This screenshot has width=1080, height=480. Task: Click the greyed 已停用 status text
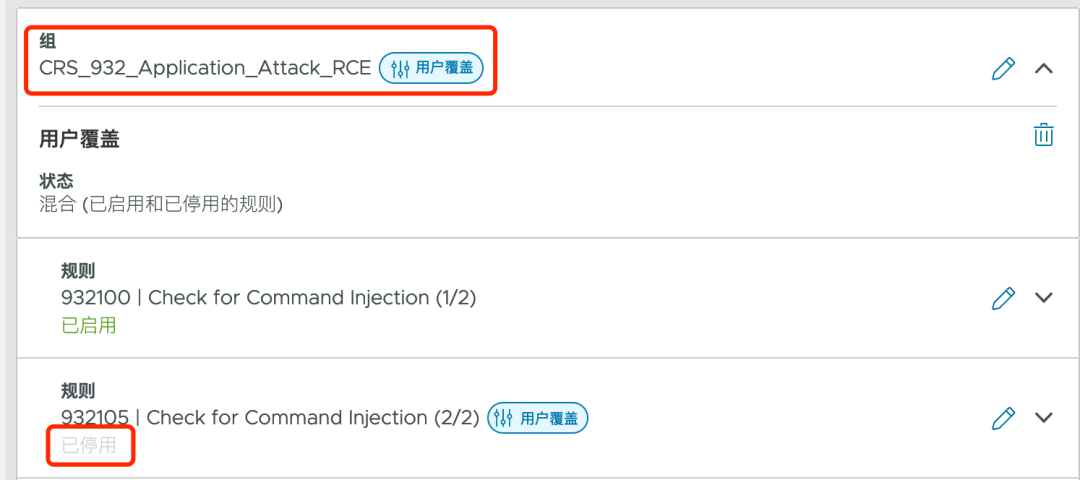(88, 445)
